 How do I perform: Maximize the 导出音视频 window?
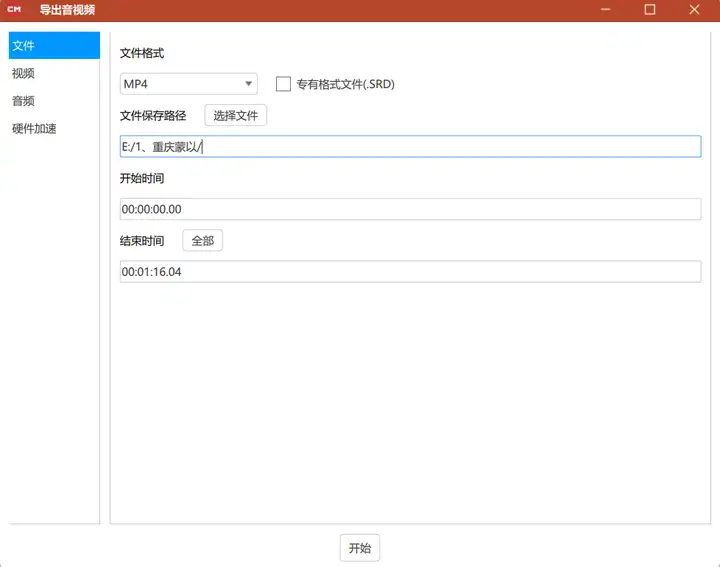[x=650, y=9]
